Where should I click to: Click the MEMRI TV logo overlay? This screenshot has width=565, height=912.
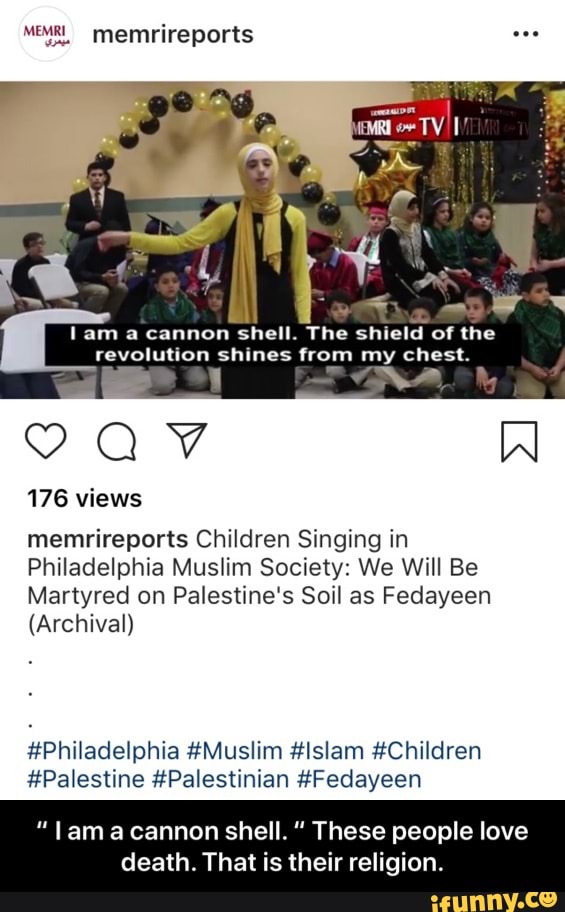440,122
